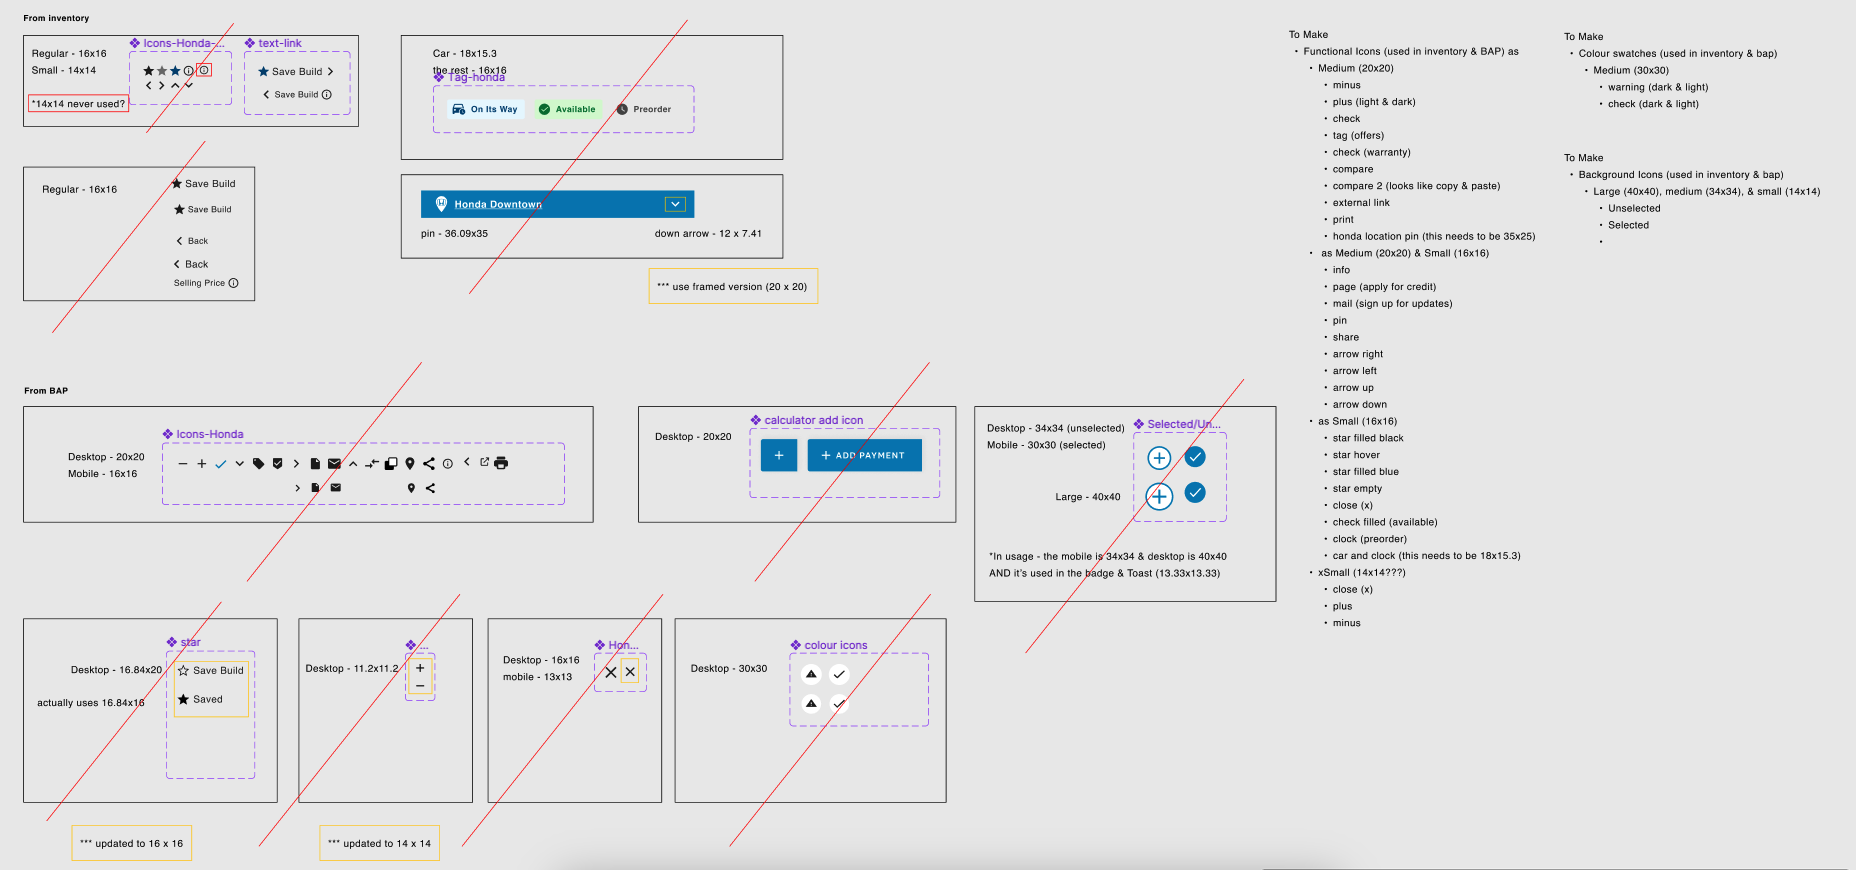Select the blue check icon in Icons-Honda
Image resolution: width=1856 pixels, height=870 pixels.
(220, 463)
